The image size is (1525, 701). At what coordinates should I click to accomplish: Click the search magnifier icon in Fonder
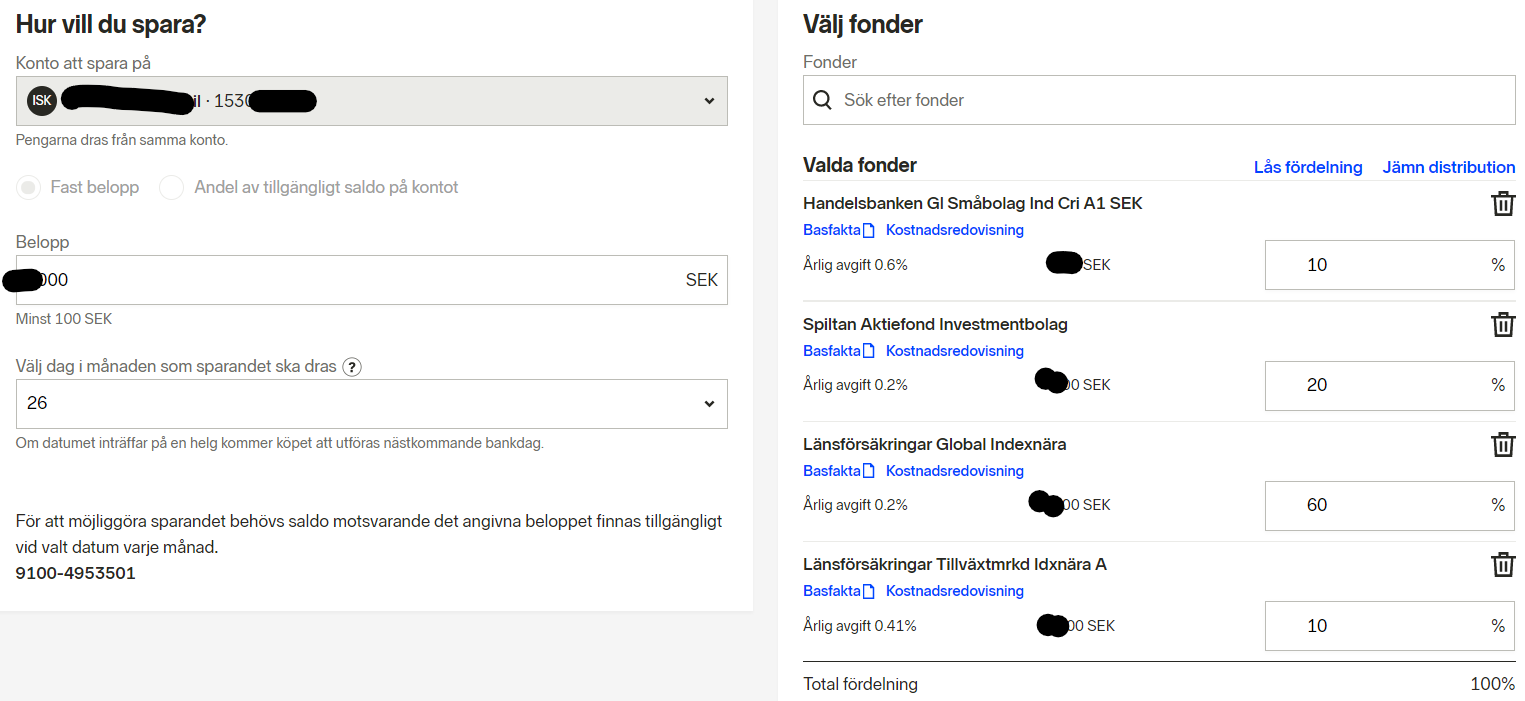tap(822, 100)
